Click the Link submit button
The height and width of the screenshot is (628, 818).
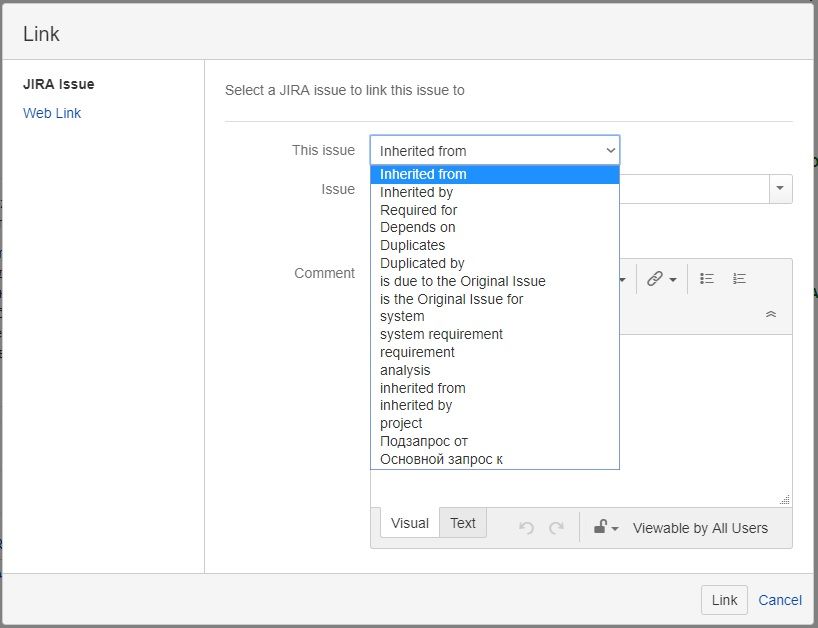[724, 600]
